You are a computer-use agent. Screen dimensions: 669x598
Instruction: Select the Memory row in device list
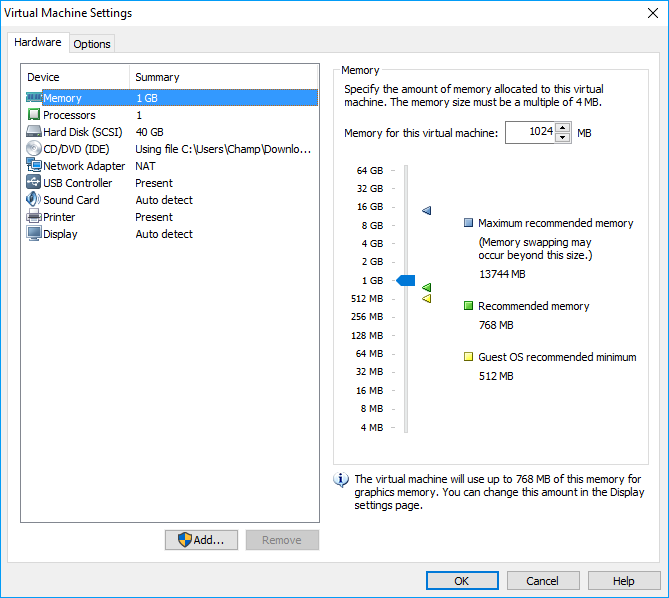pyautogui.click(x=172, y=98)
